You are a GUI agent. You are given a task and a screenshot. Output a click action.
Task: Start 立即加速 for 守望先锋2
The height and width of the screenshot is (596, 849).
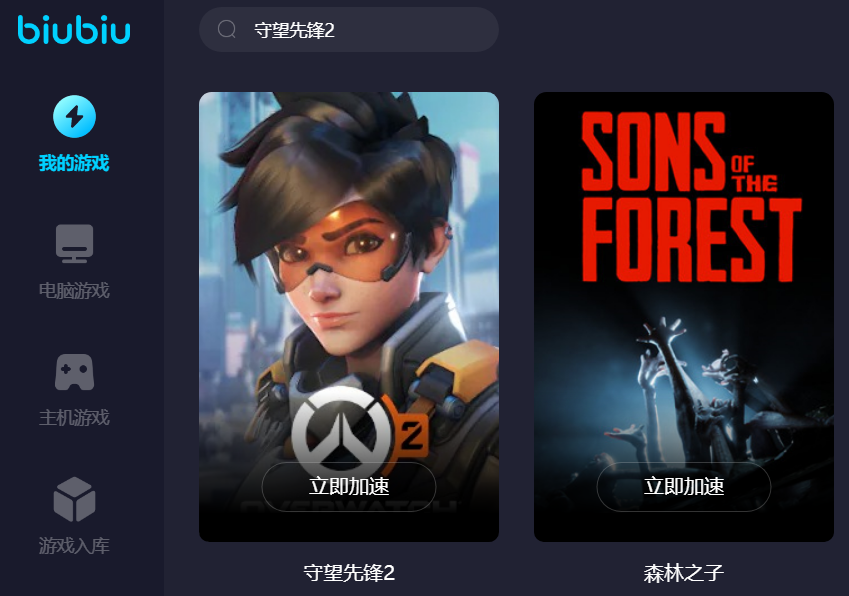tap(349, 487)
